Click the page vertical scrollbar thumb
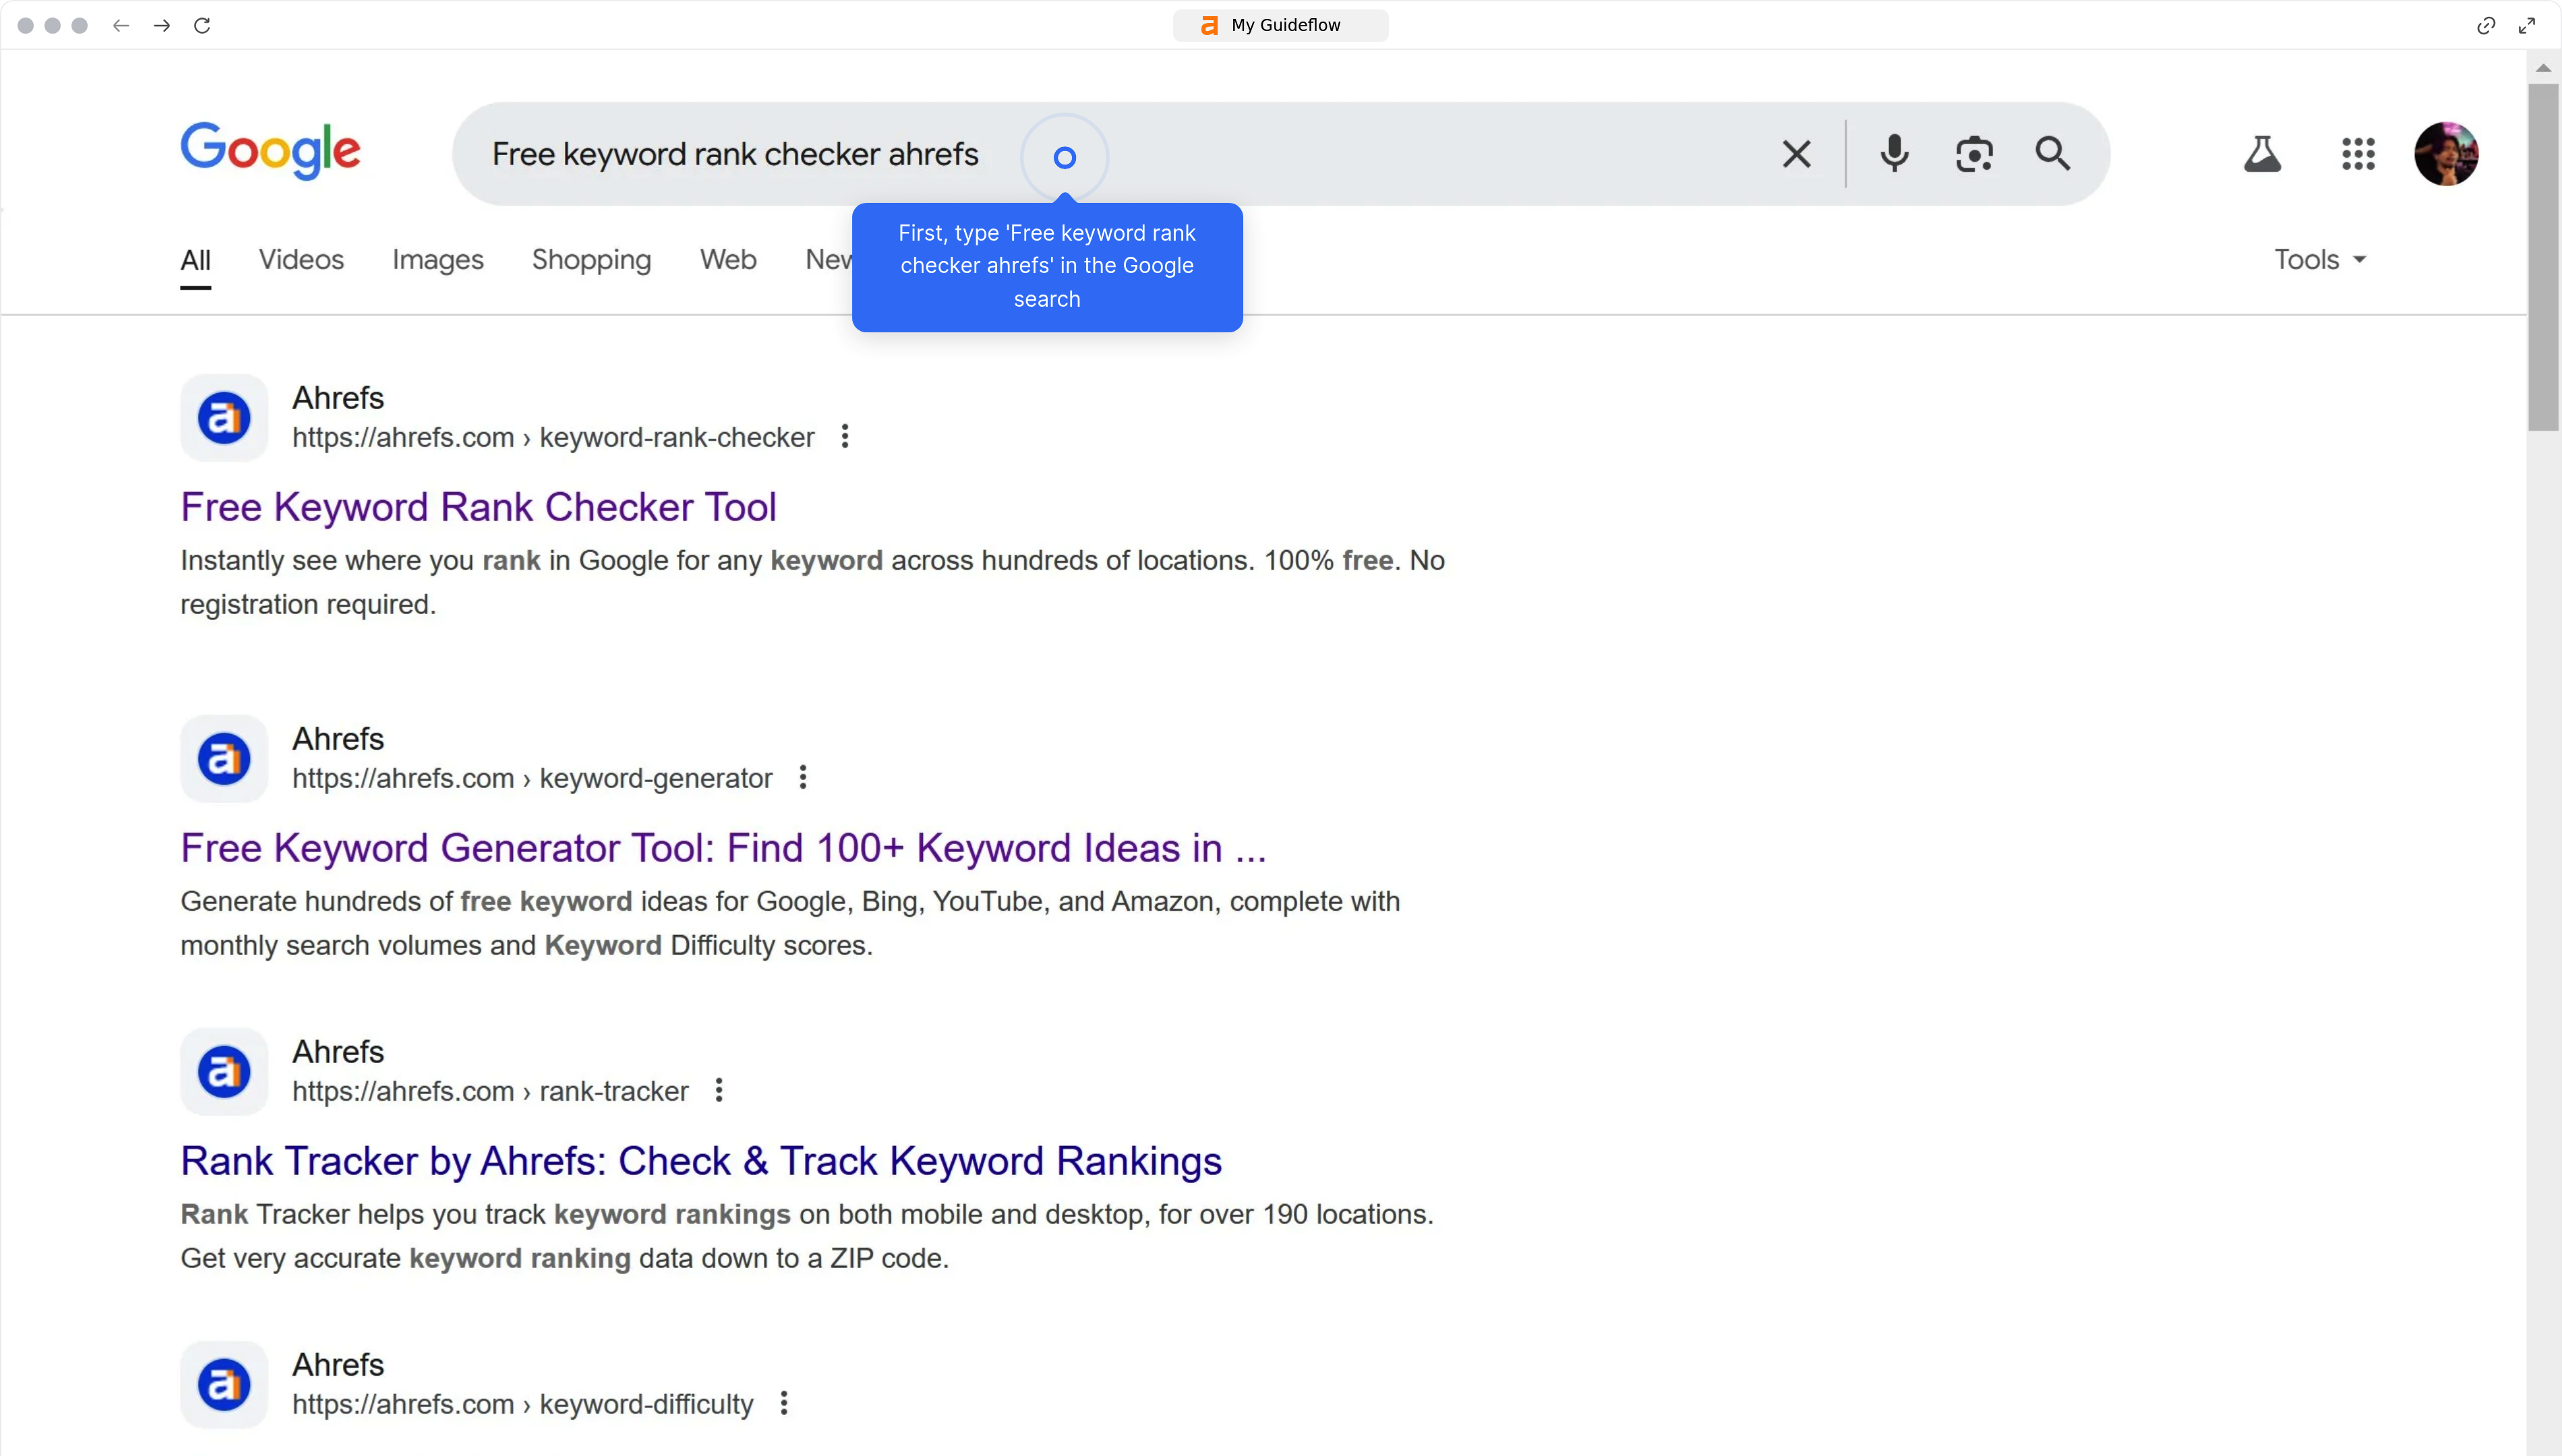 2543,257
